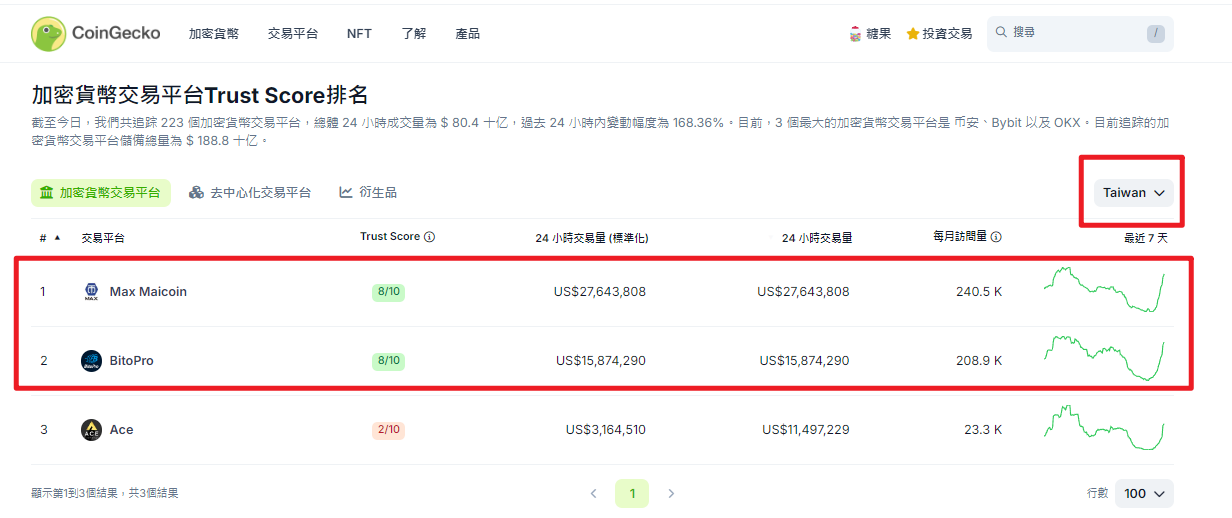Click the CoinGecko gecko logo
This screenshot has width=1232, height=518.
click(x=48, y=33)
